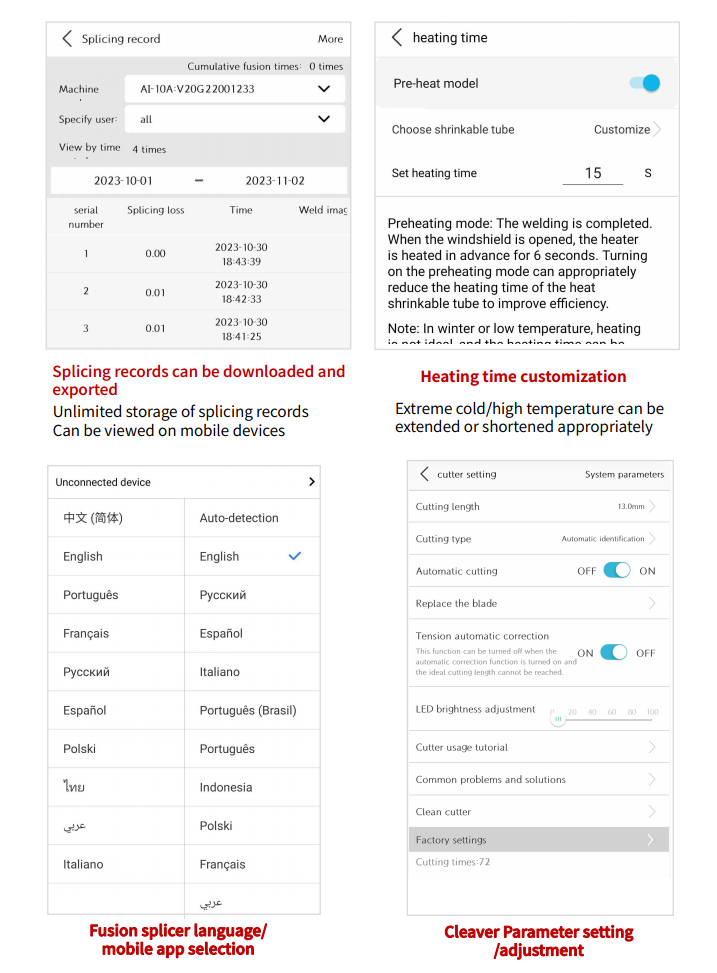Toggle the Automatic cutting switch
The height and width of the screenshot is (973, 717).
click(617, 571)
